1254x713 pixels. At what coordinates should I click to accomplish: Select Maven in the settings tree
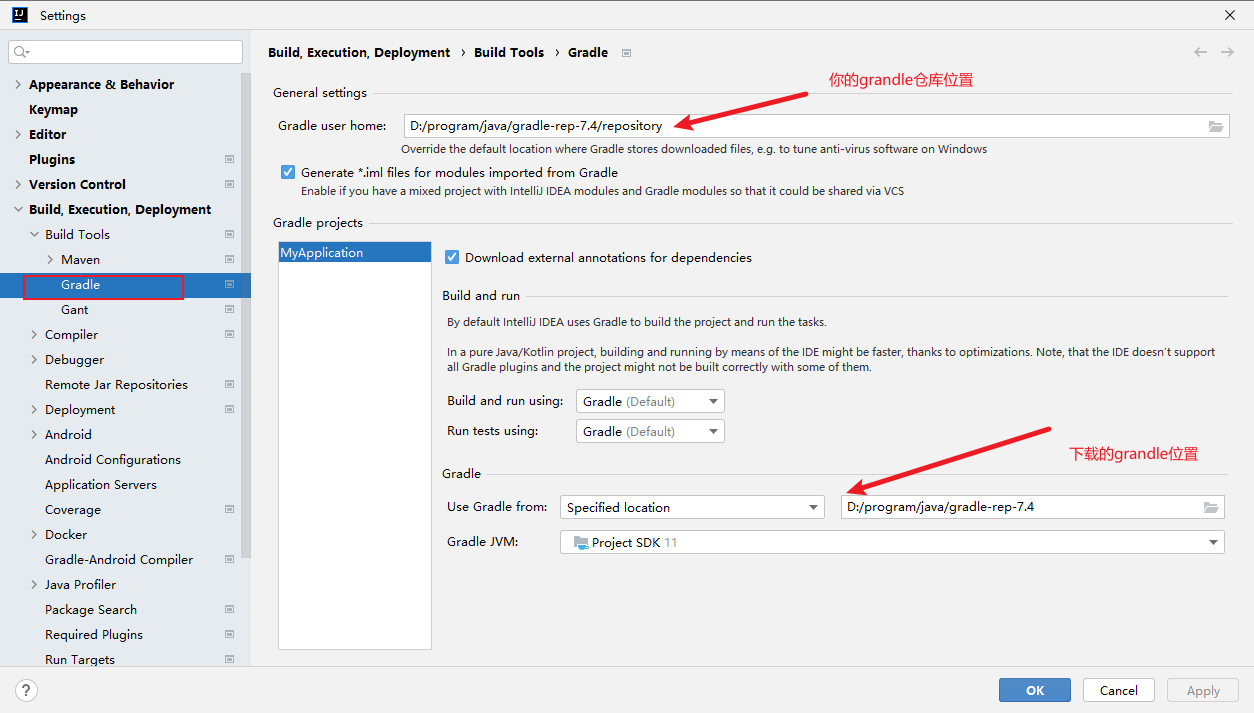pos(80,259)
